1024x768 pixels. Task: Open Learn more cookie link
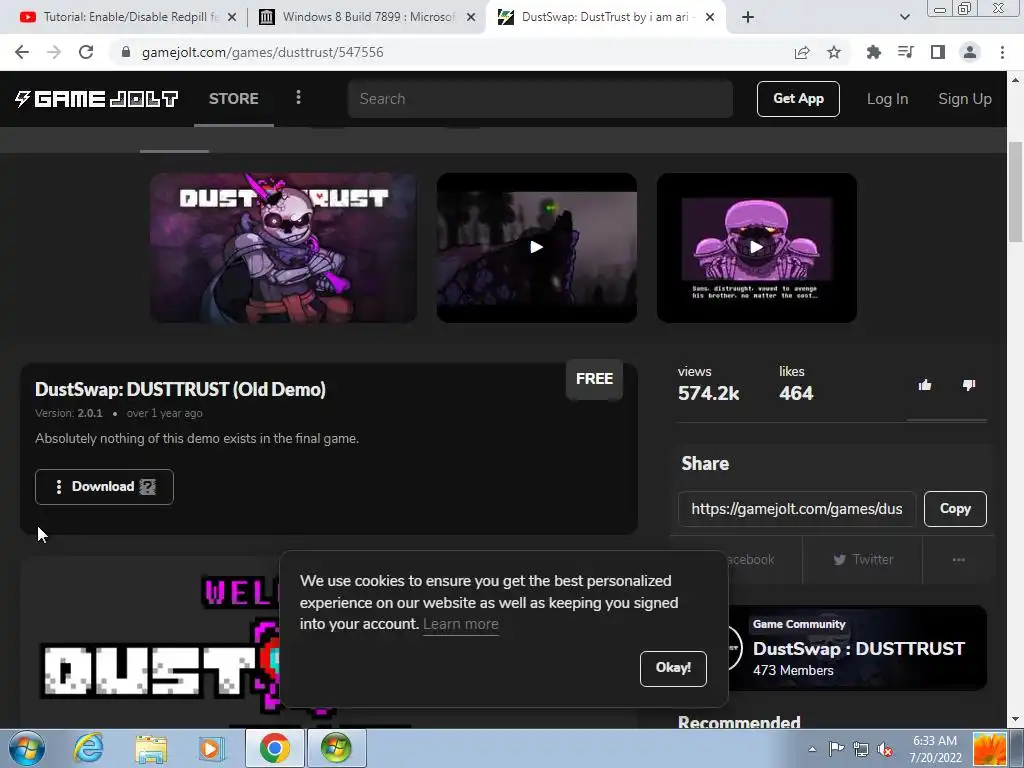point(460,624)
